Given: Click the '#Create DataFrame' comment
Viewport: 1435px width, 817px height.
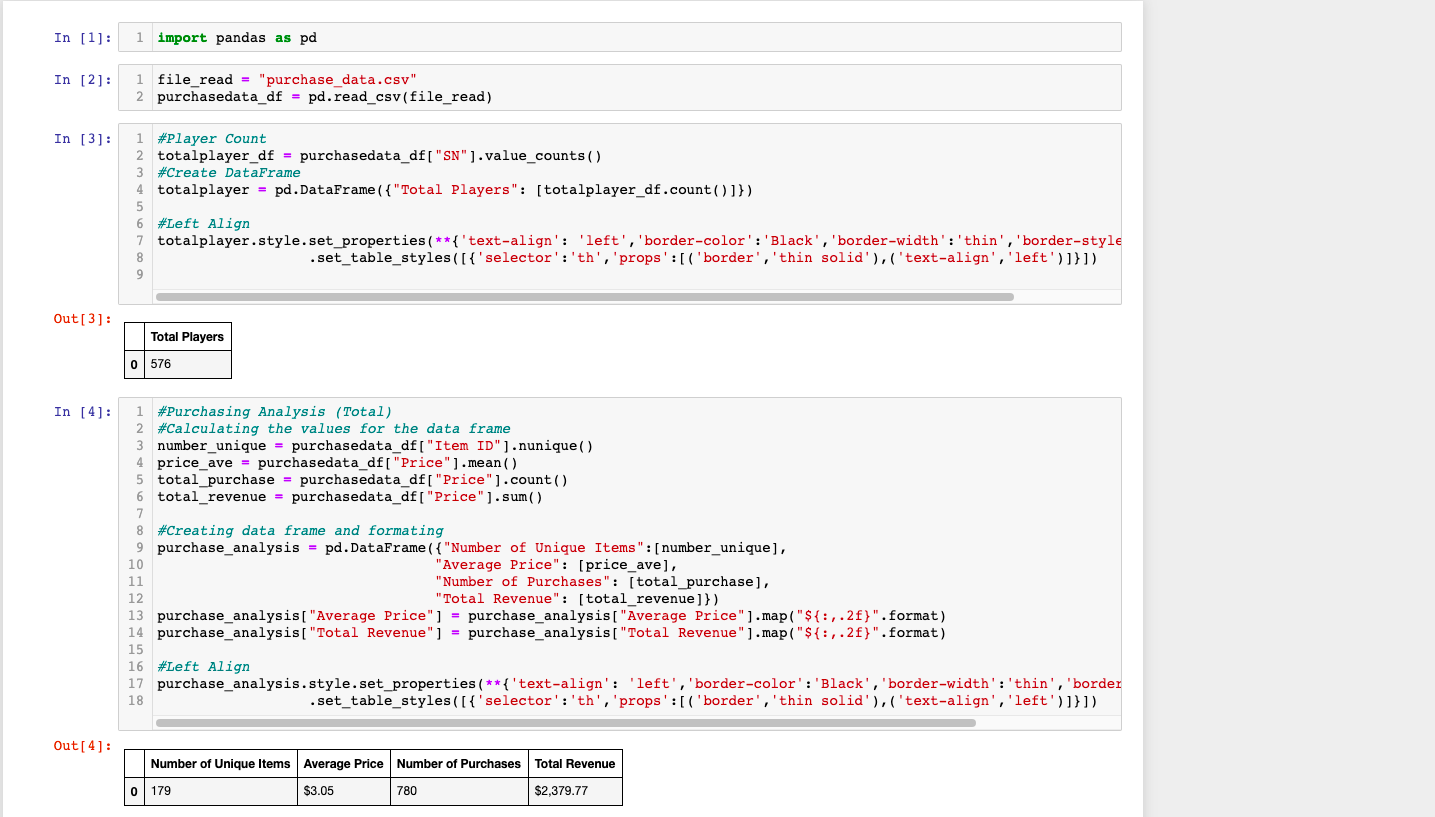Looking at the screenshot, I should pyautogui.click(x=229, y=173).
